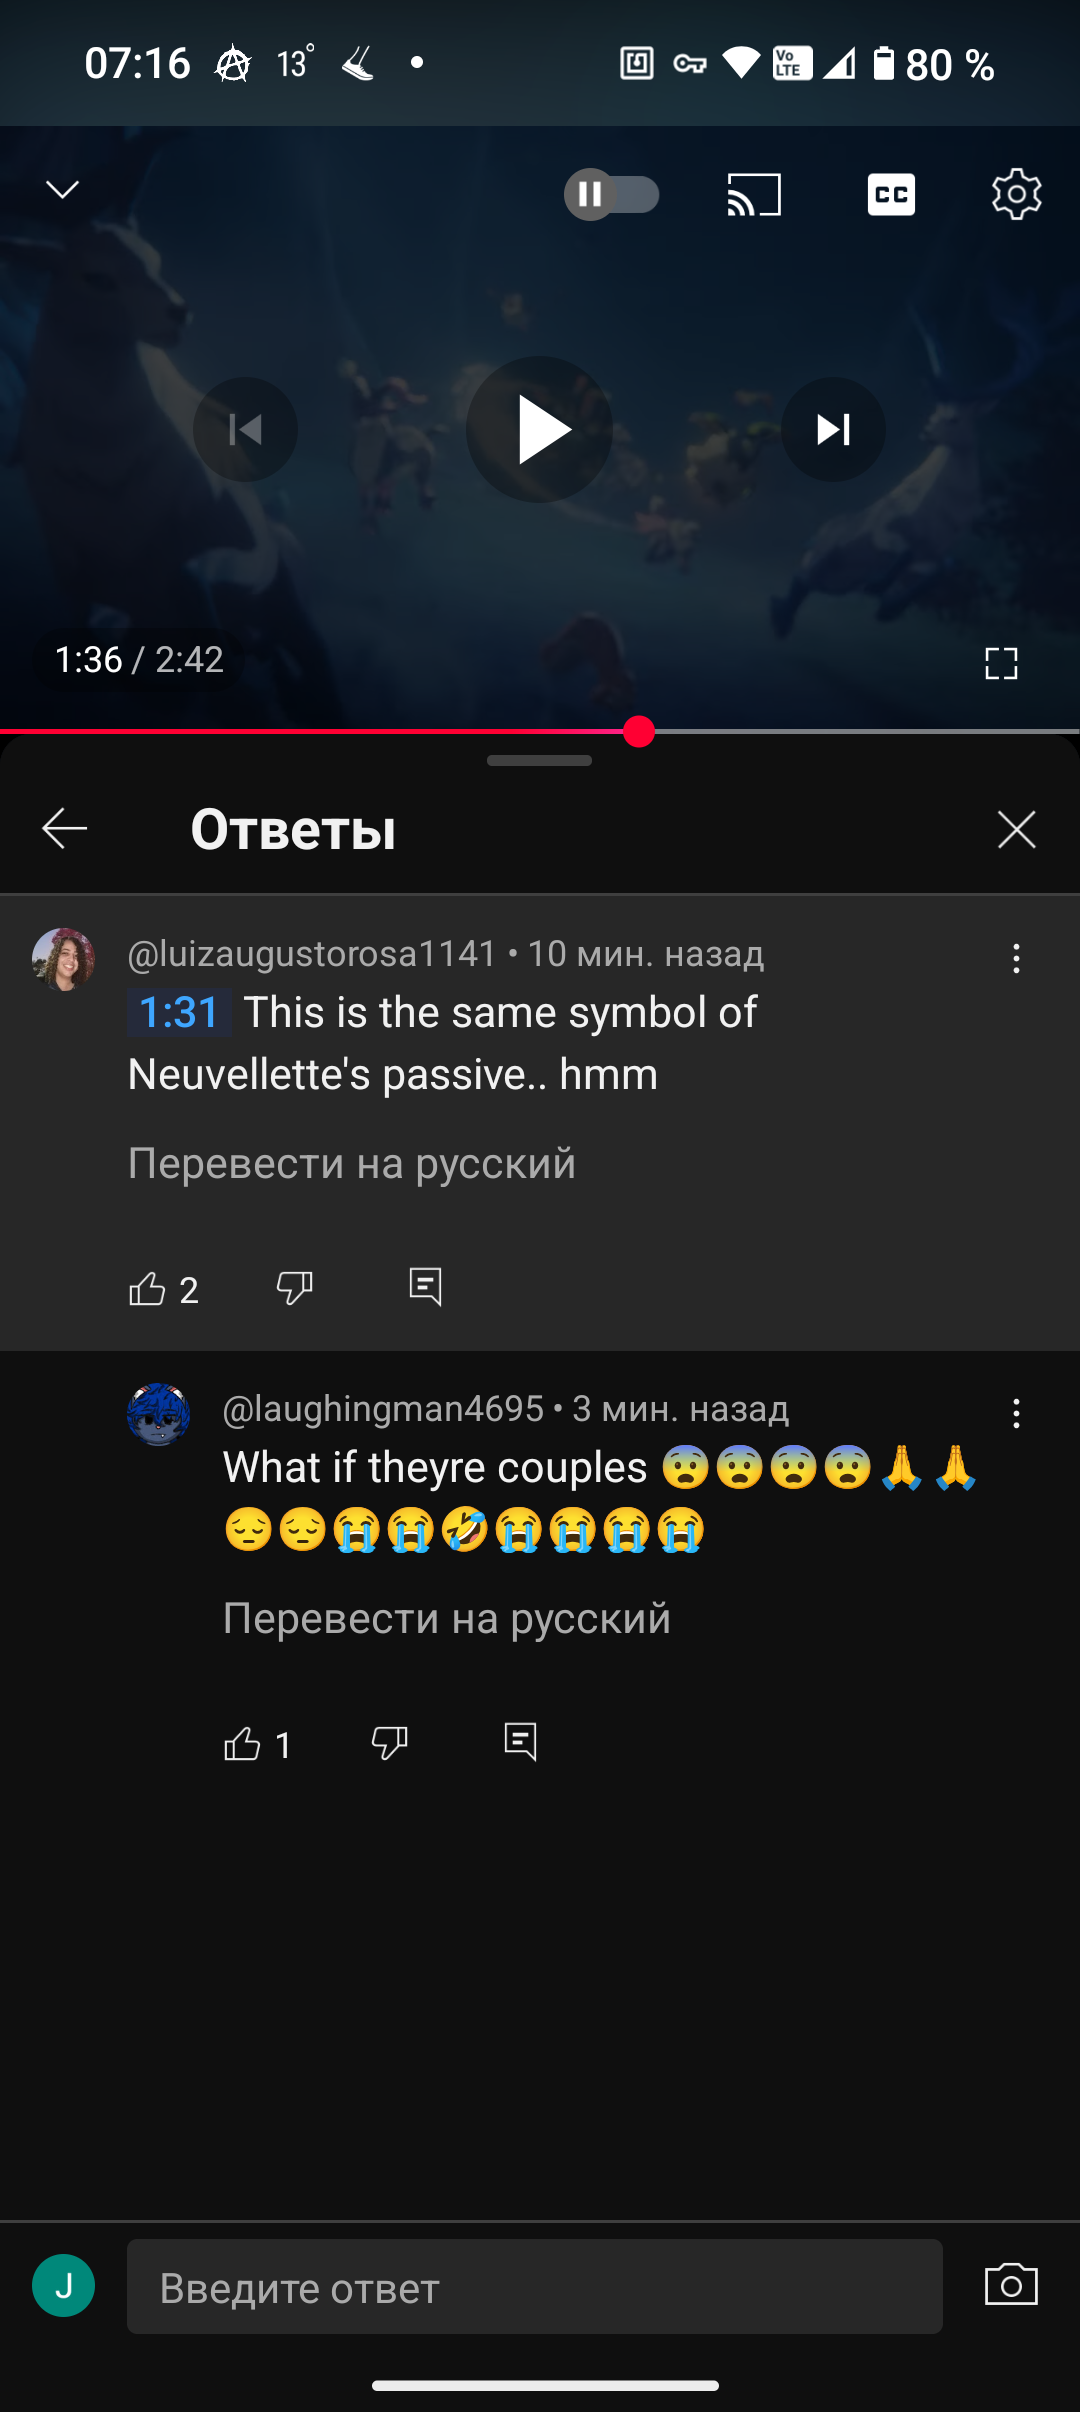The image size is (1080, 2412).
Task: Click the red playhead on the progress bar
Action: point(639,732)
